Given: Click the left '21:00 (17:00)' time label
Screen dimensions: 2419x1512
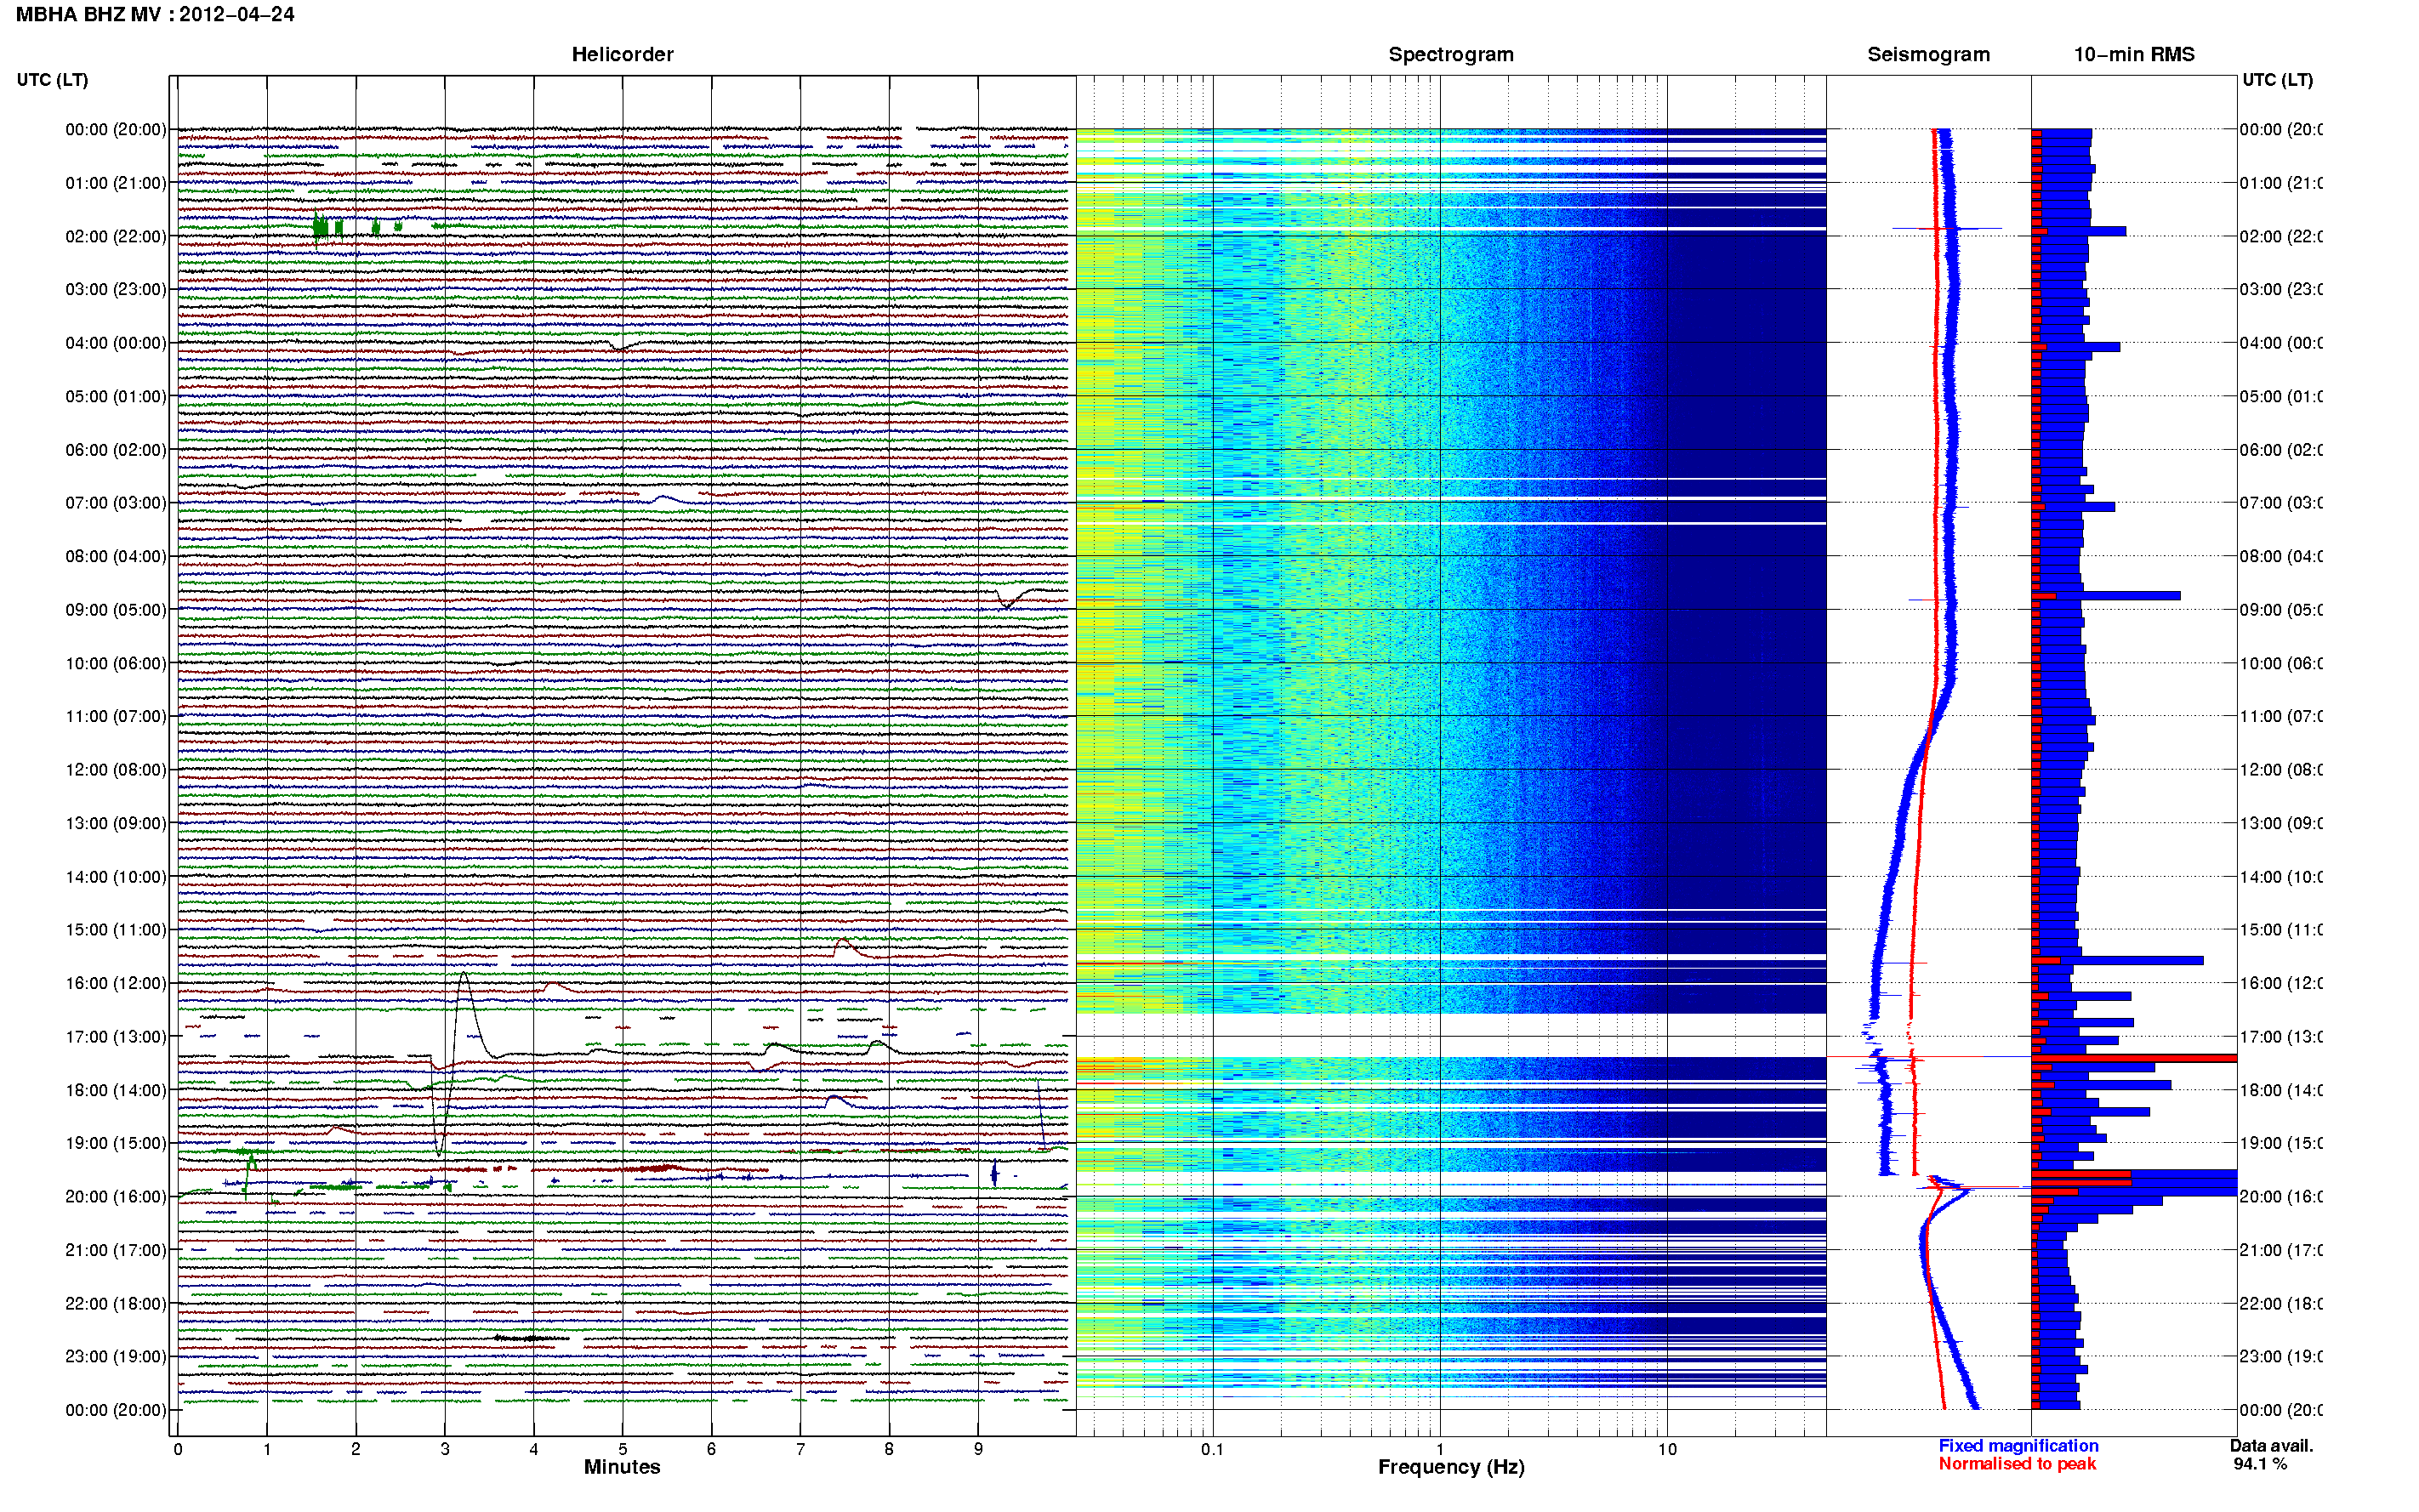Looking at the screenshot, I should coord(116,1250).
